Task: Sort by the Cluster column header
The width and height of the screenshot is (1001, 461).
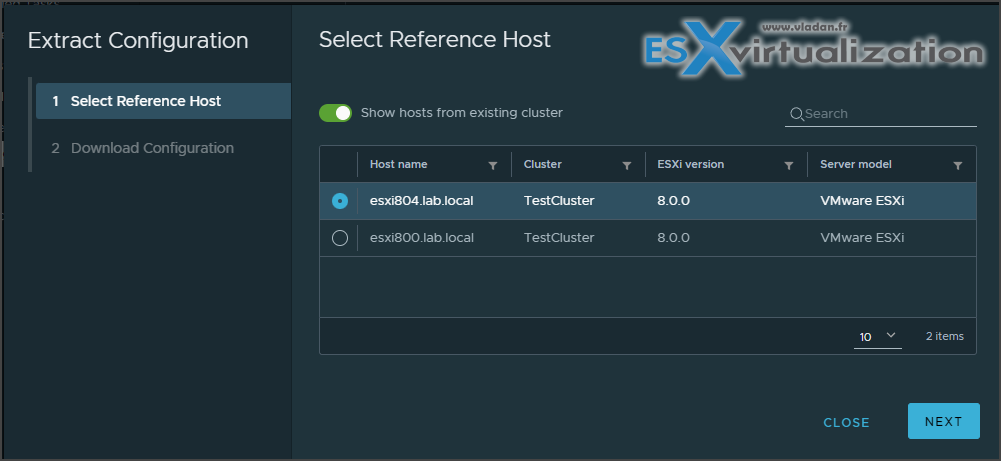Action: click(x=543, y=164)
